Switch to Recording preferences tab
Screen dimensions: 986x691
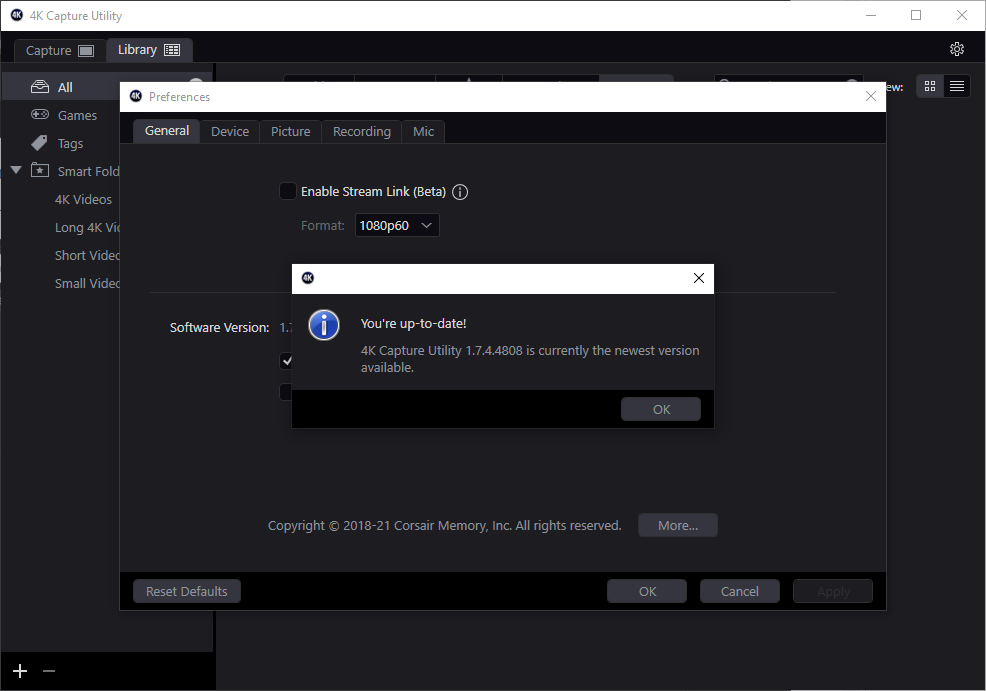[362, 131]
